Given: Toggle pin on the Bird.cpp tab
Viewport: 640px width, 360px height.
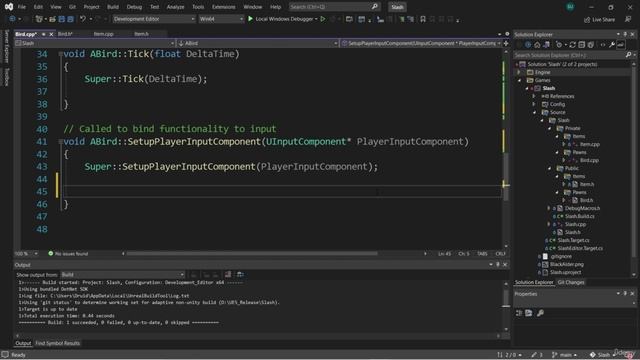Looking at the screenshot, I should point(44,34).
